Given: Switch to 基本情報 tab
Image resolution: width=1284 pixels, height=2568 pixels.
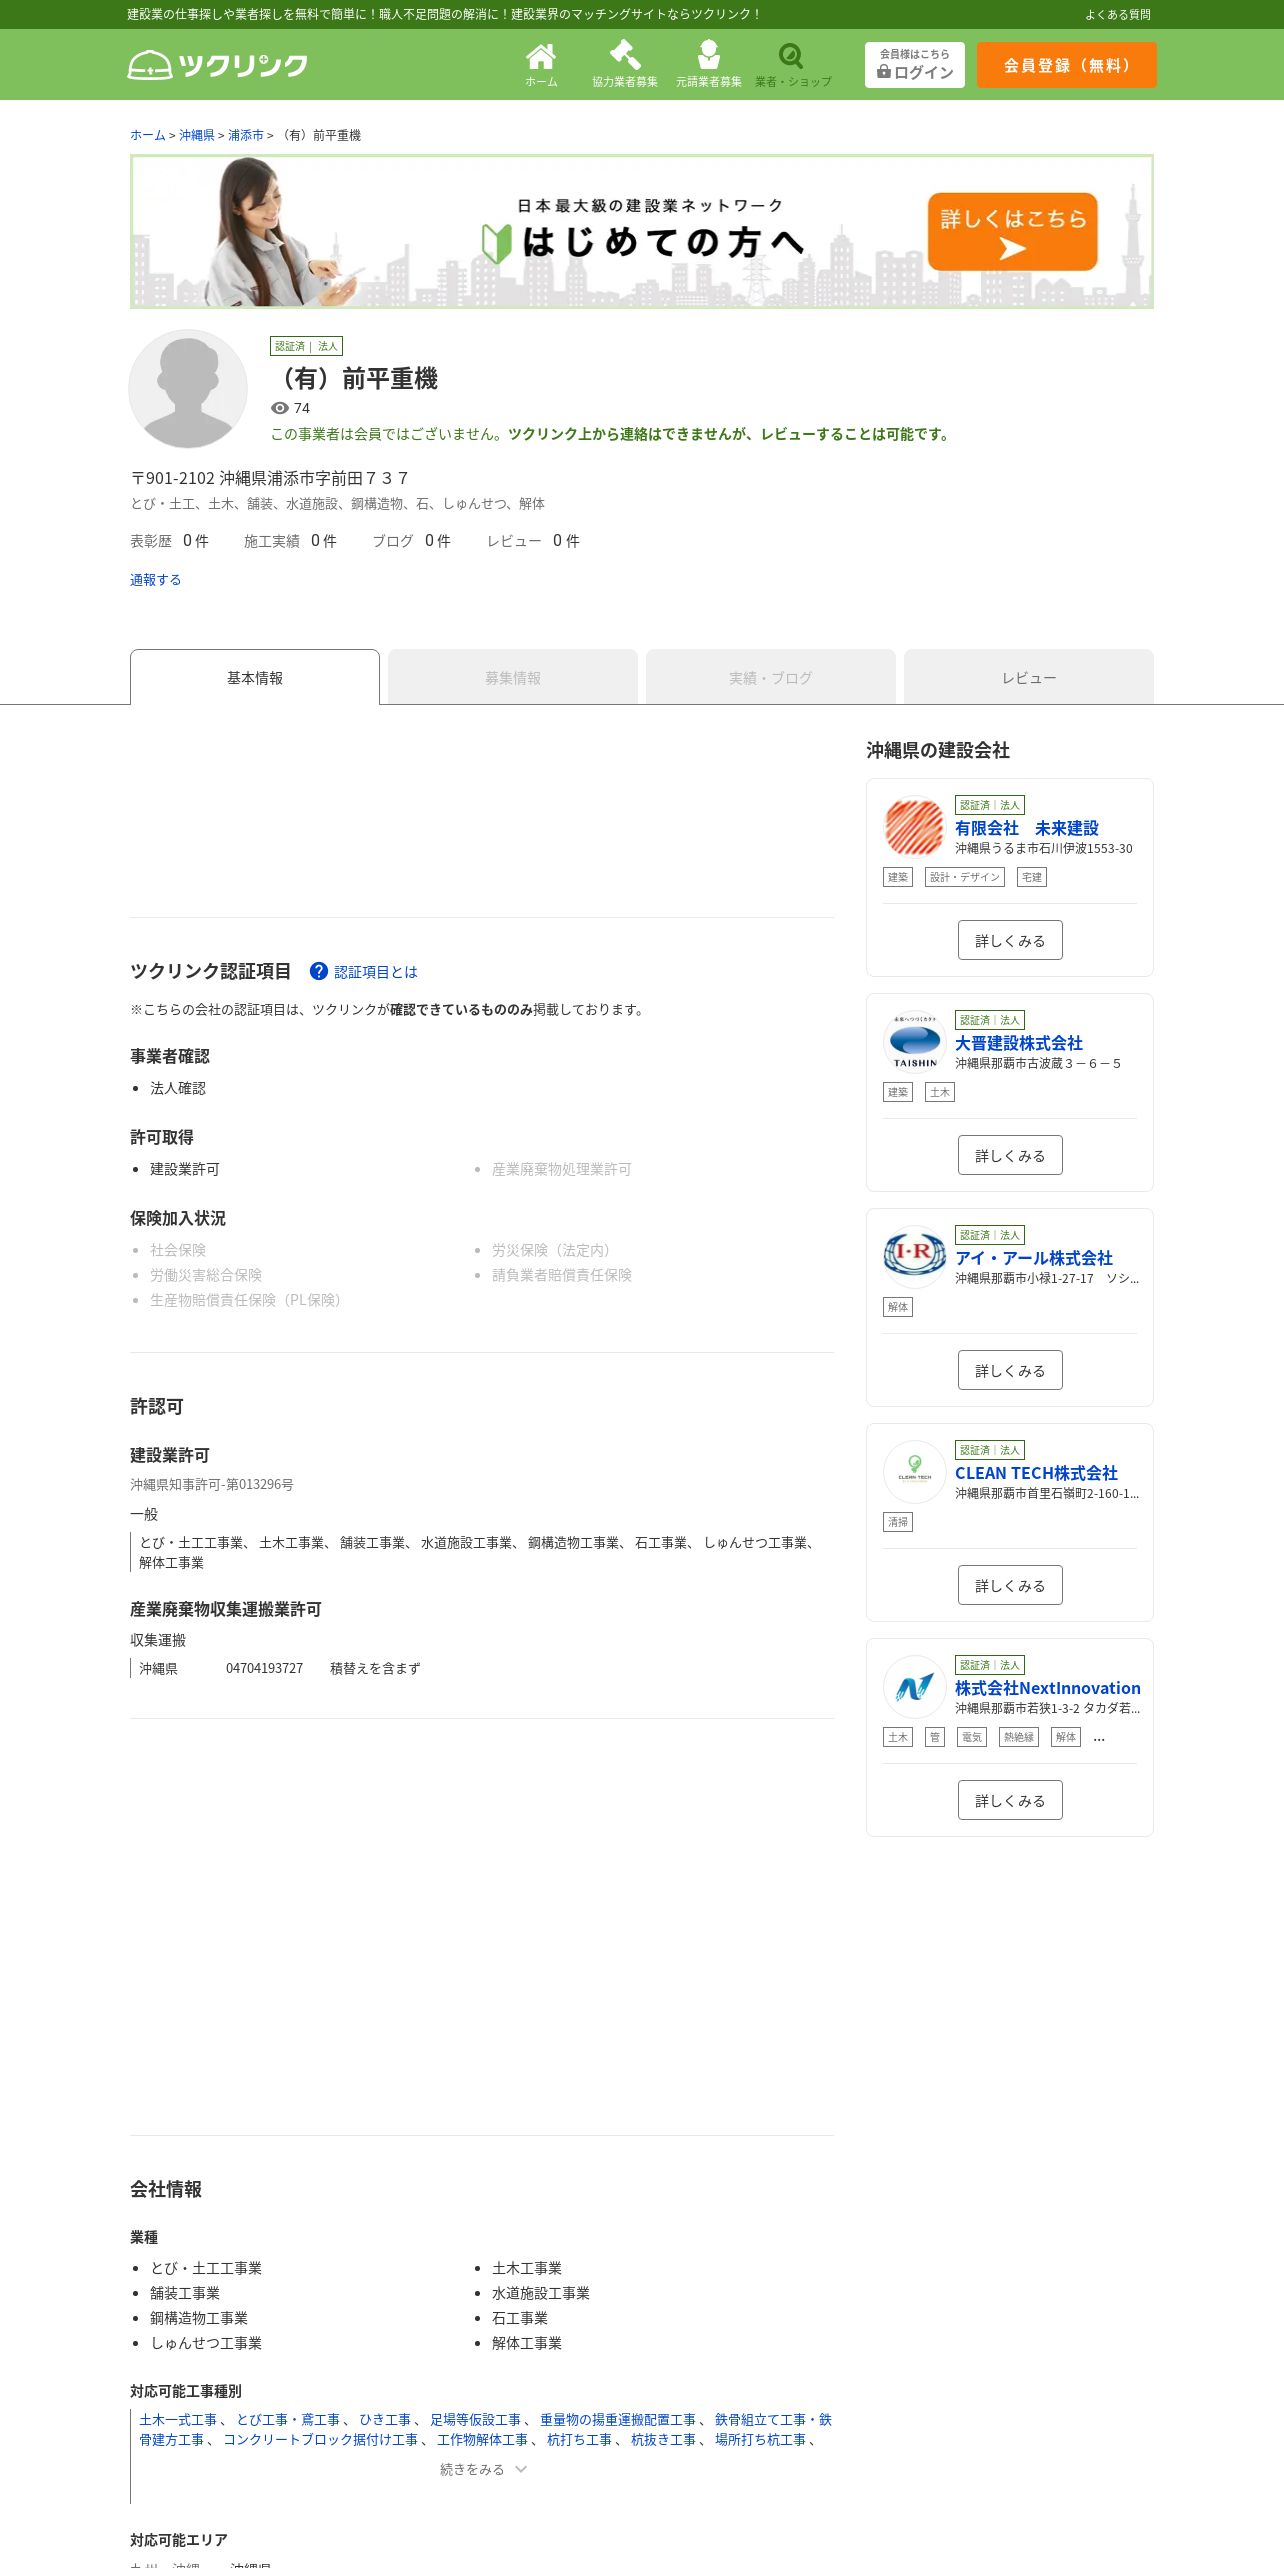Looking at the screenshot, I should [x=255, y=677].
